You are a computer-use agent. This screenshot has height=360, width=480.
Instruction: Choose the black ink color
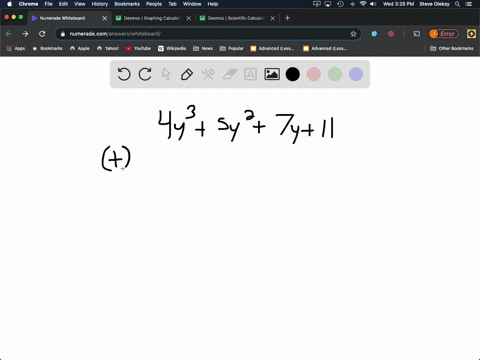[x=293, y=74]
